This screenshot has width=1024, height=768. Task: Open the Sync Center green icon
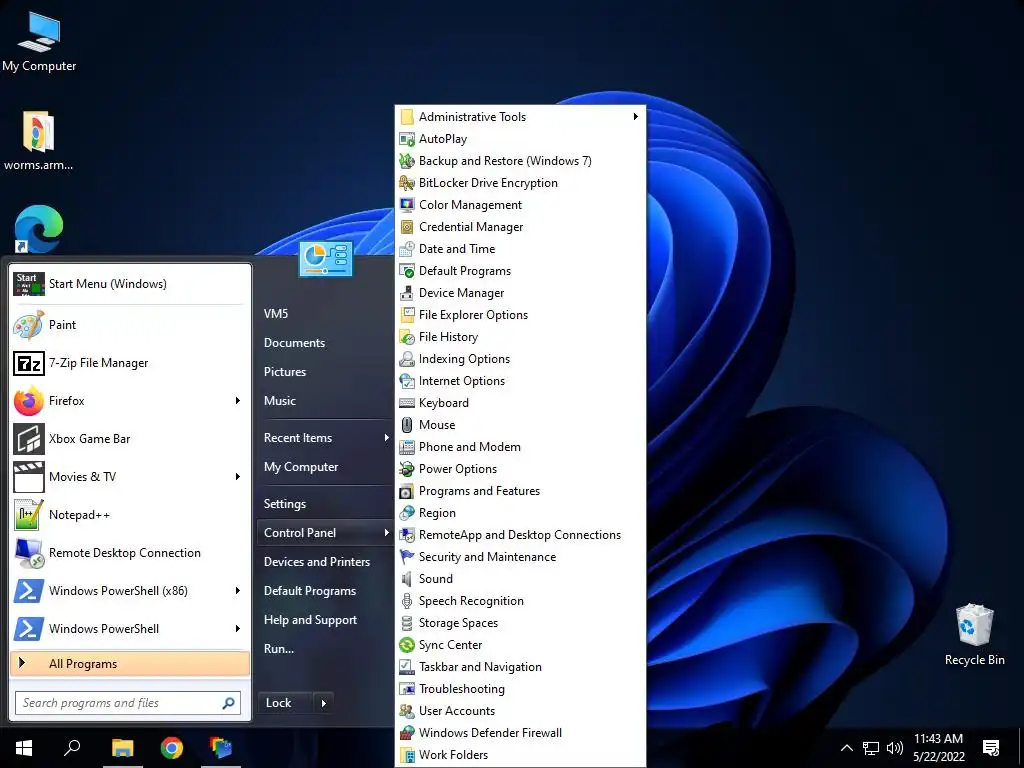(x=407, y=645)
